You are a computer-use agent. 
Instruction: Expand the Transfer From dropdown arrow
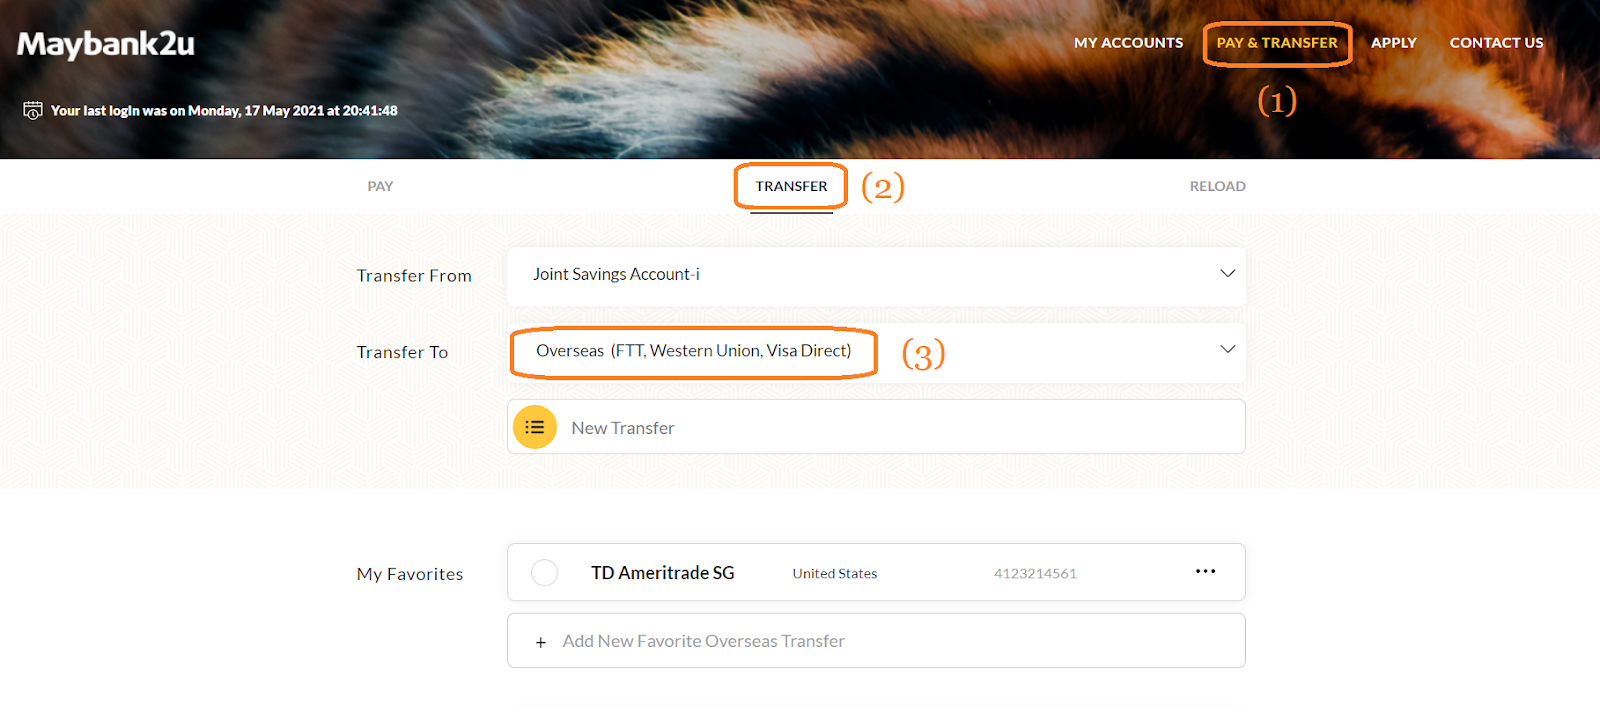(1227, 273)
